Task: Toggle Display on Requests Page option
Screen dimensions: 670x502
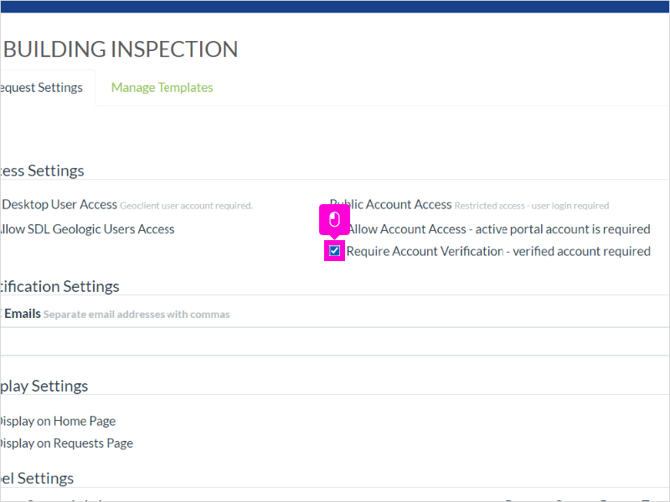Action: click(x=66, y=443)
